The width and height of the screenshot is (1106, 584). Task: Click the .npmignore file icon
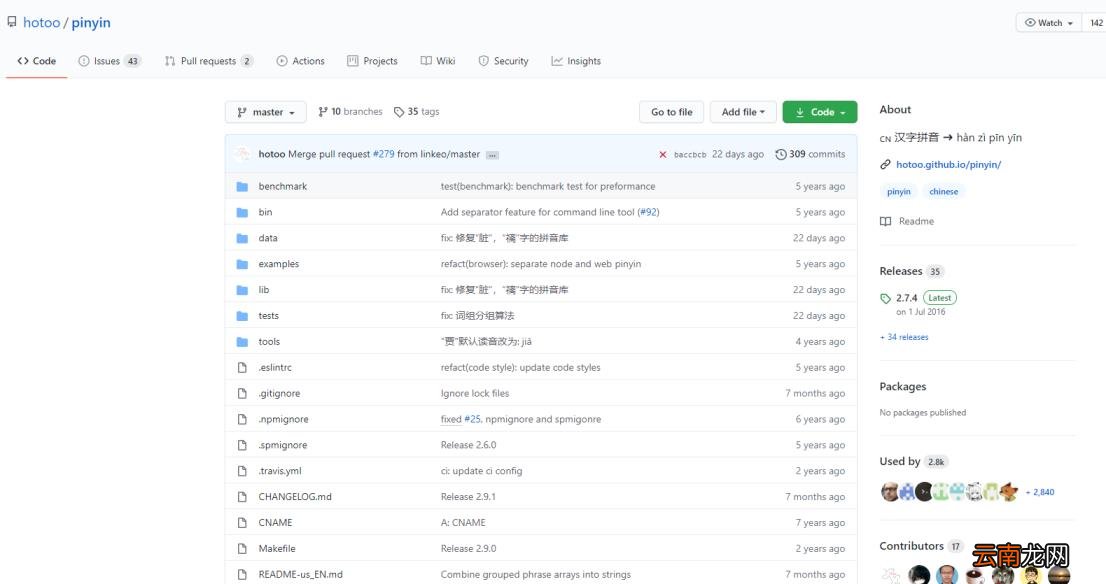coord(242,419)
